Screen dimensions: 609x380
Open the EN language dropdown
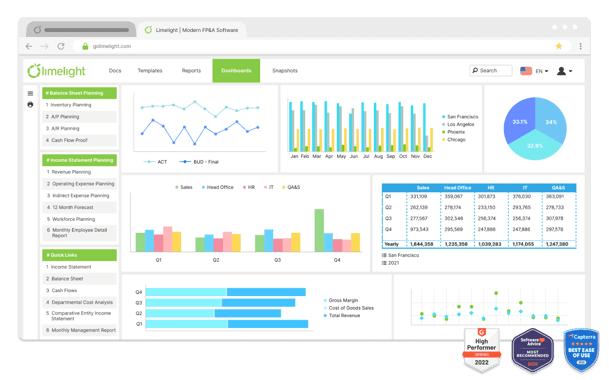542,71
